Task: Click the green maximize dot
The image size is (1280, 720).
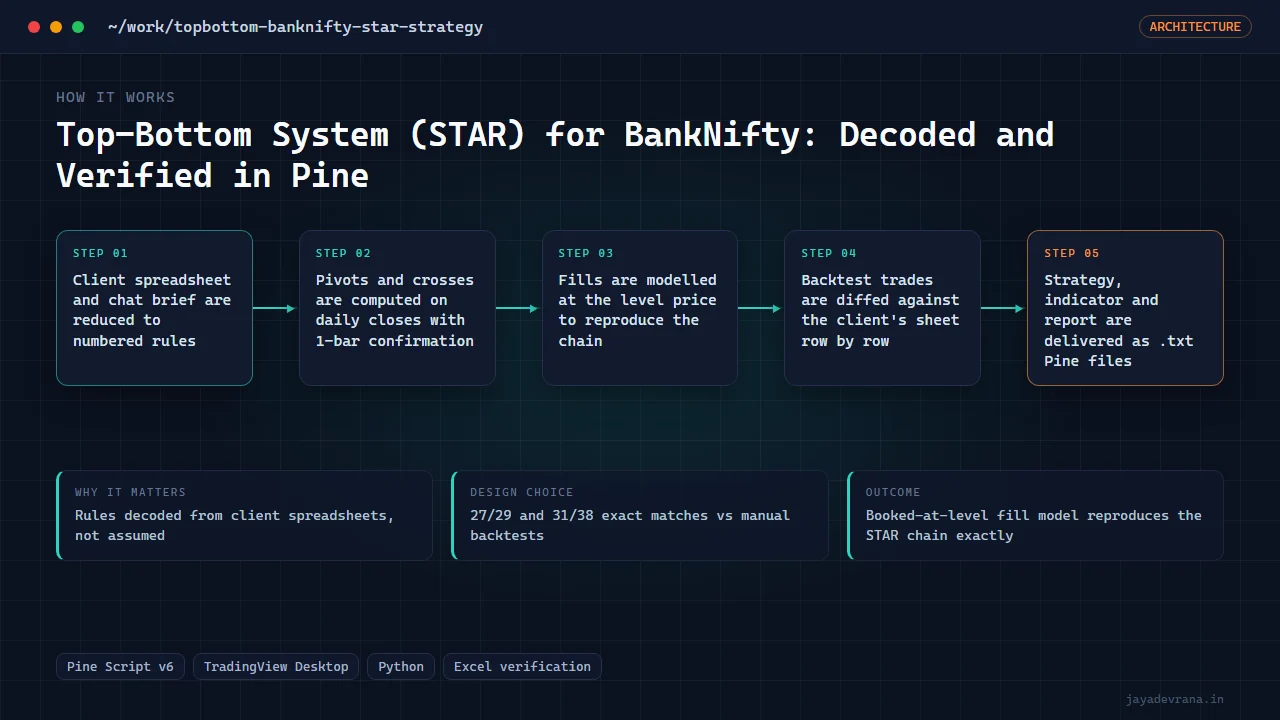Action: click(78, 27)
